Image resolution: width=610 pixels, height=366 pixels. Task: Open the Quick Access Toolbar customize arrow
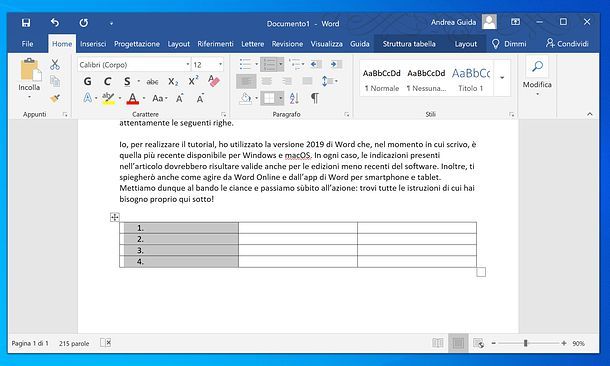[x=111, y=24]
